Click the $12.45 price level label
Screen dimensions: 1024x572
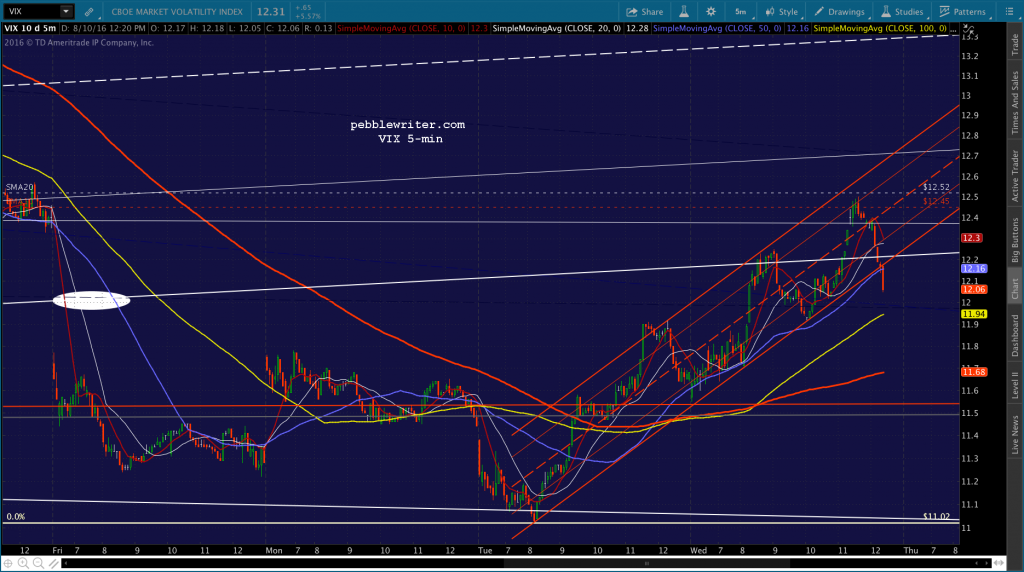tap(936, 201)
